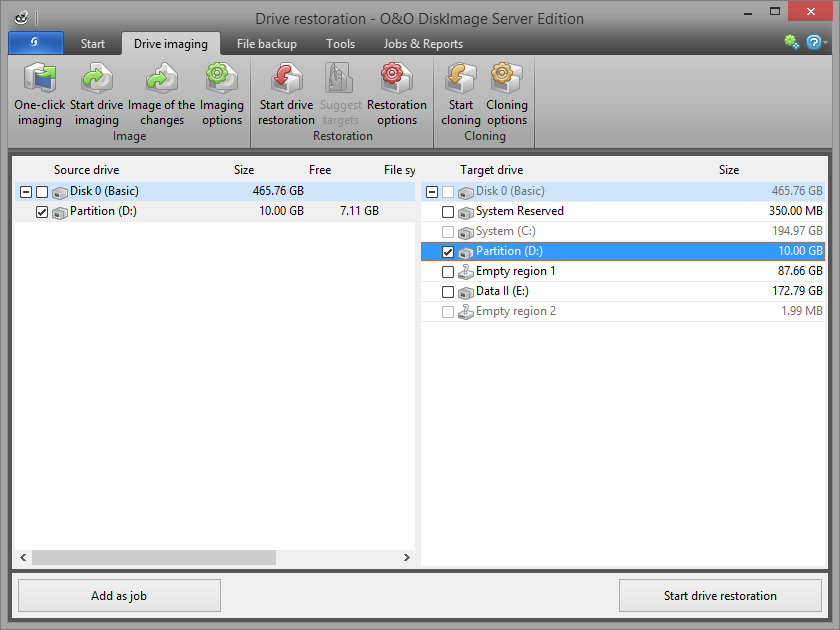Check the System (C:) checkbox
Screen dimensions: 840x630
[448, 232]
